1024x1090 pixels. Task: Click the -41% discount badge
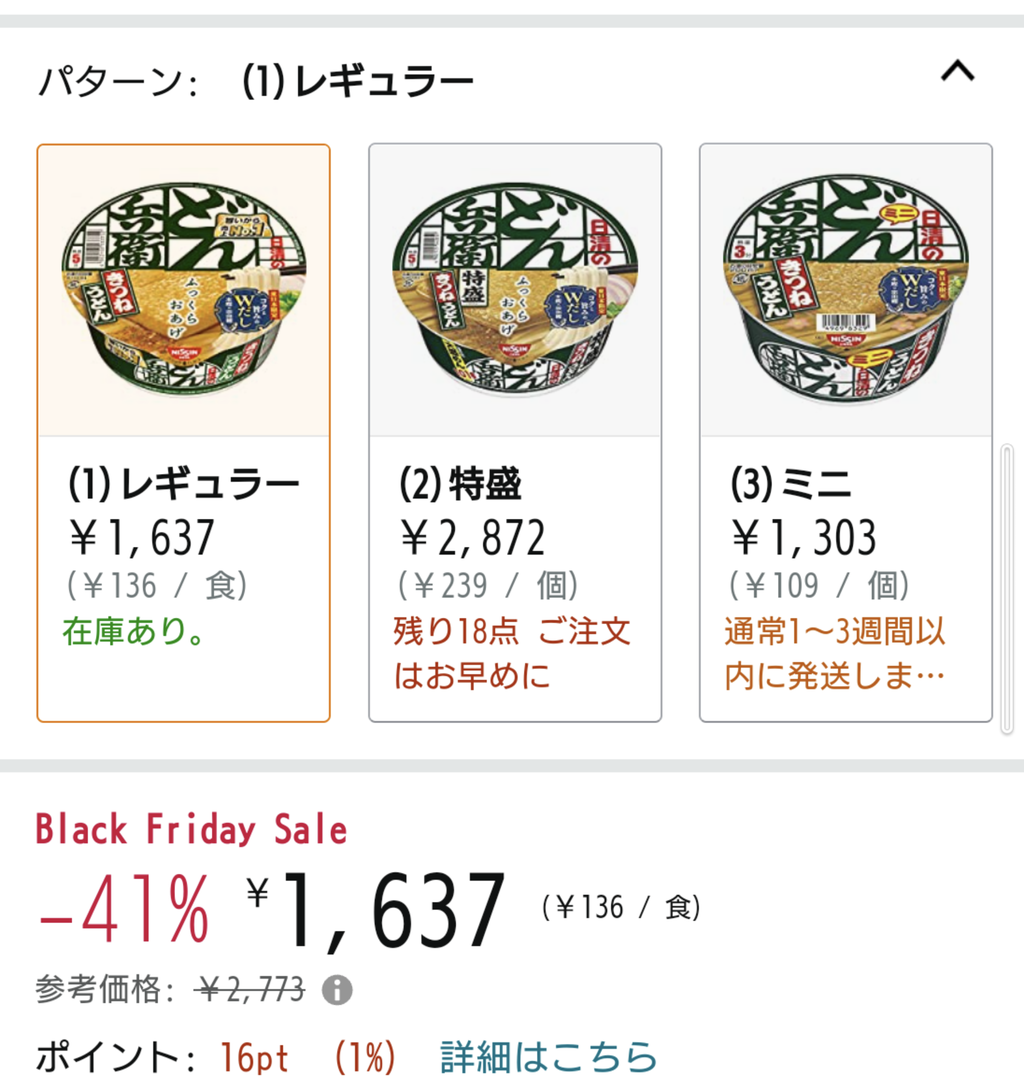click(123, 909)
